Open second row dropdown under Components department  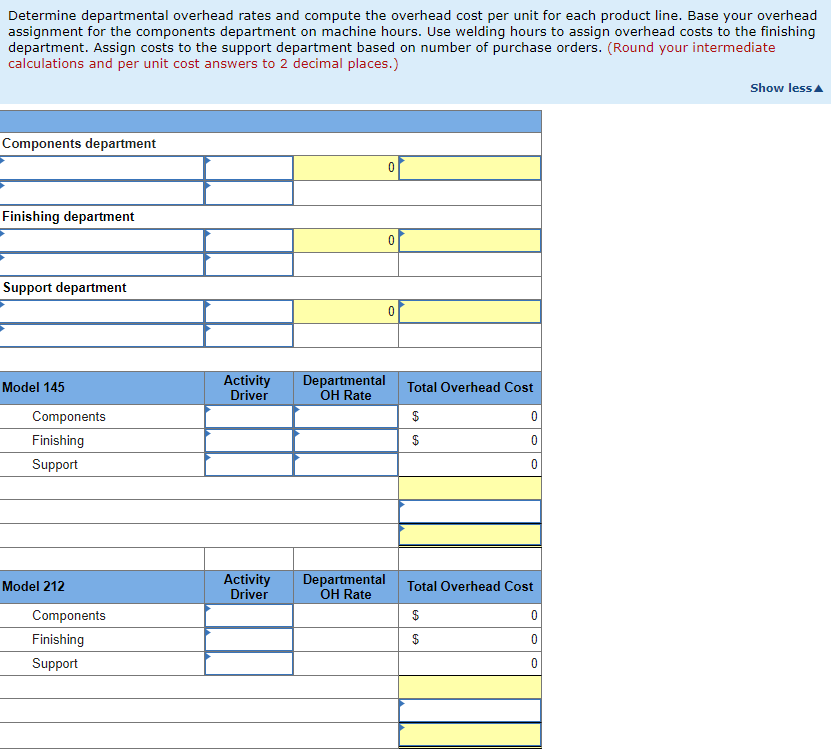[x=102, y=193]
